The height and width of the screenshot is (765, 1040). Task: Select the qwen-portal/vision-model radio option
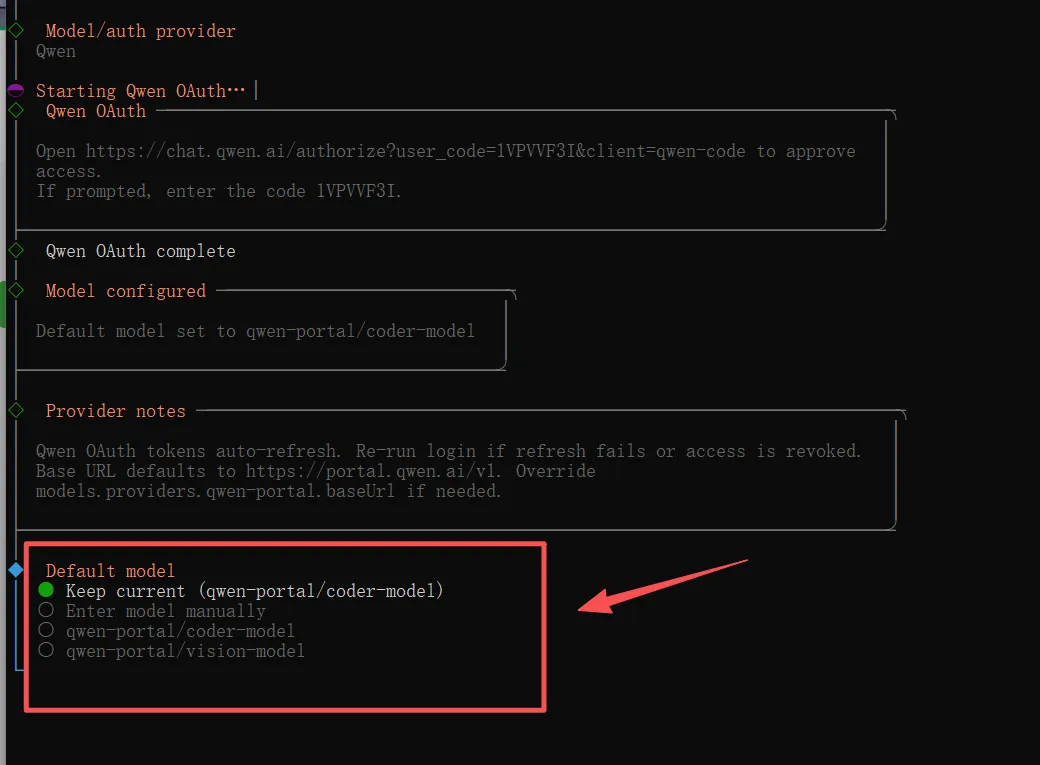171,650
